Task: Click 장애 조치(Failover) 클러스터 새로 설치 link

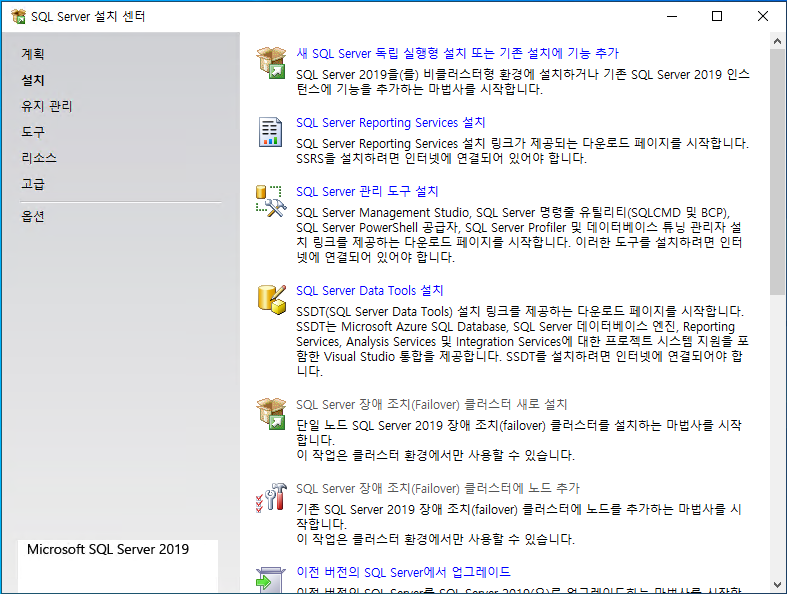Action: pos(432,404)
